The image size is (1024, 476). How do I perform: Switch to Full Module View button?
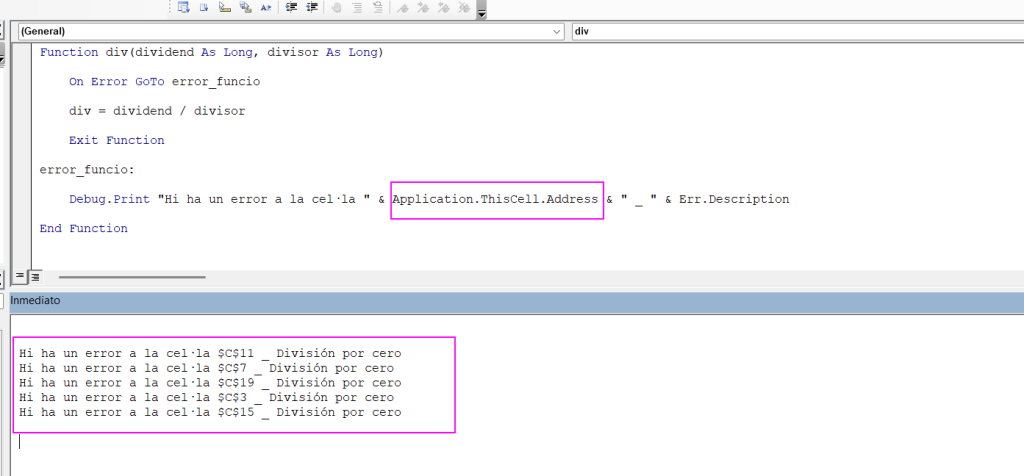click(35, 276)
